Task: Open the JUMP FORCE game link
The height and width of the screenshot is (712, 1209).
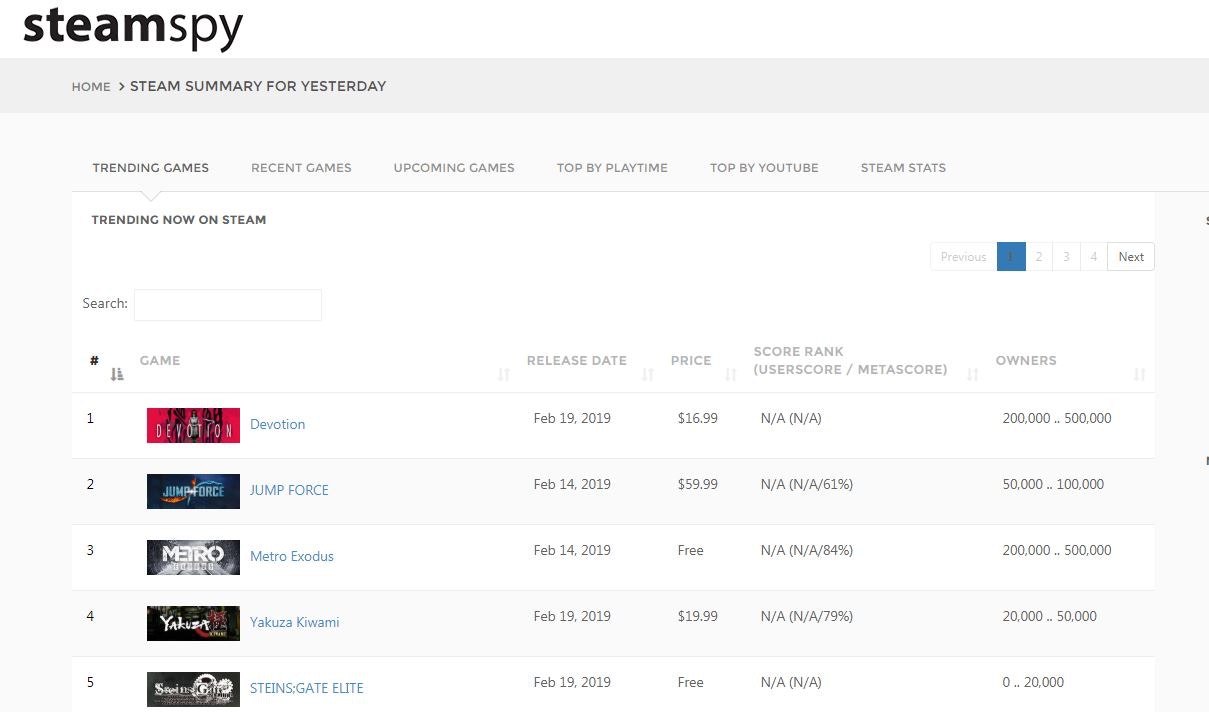Action: point(289,490)
